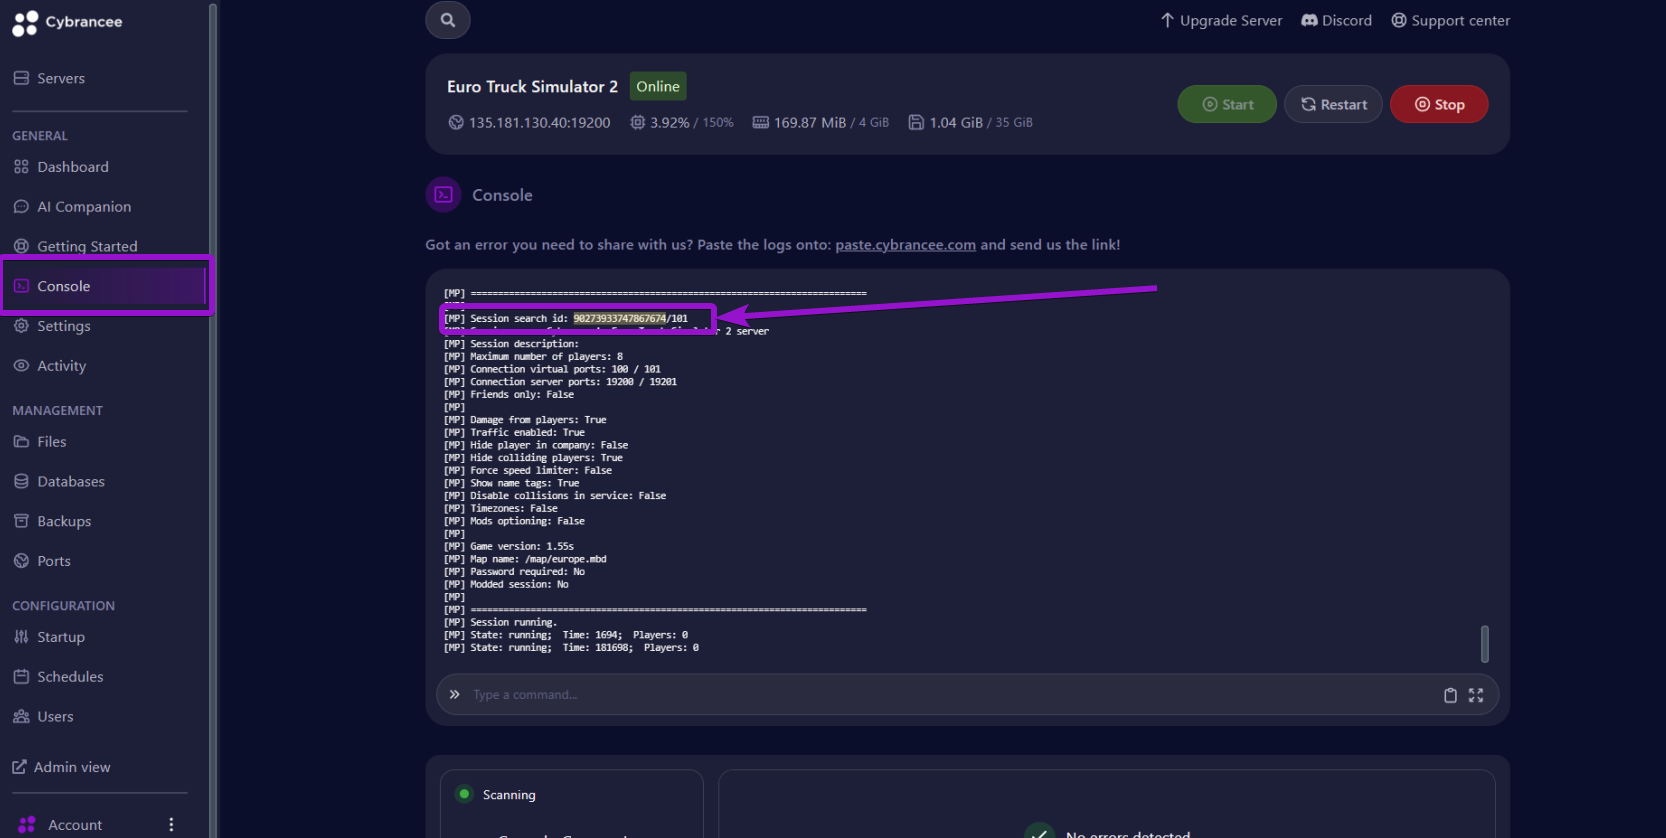Go to Dashboard in sidebar

[73, 167]
